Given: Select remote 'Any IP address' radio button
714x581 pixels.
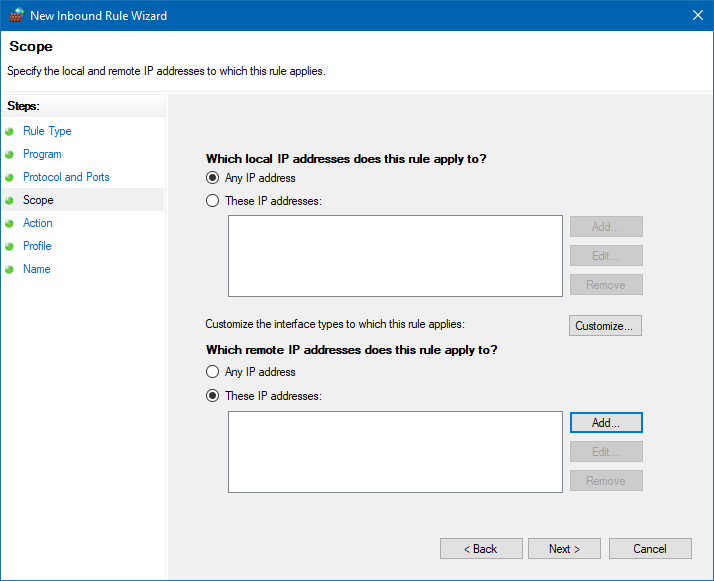Looking at the screenshot, I should click(x=212, y=372).
